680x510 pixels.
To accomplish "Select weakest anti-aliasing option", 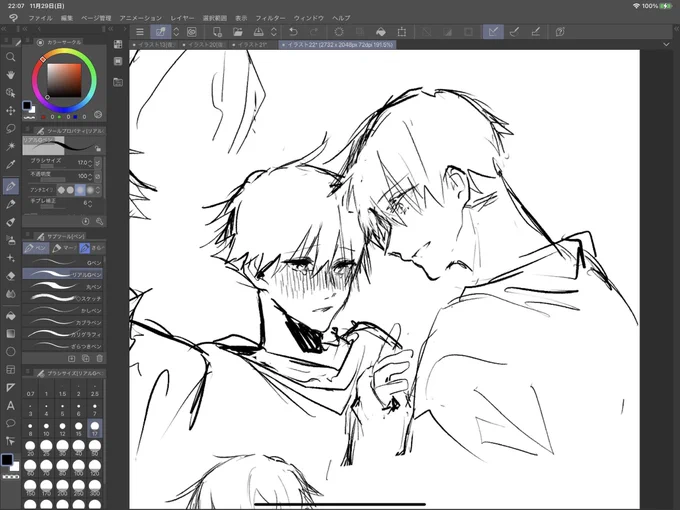I will [x=61, y=190].
